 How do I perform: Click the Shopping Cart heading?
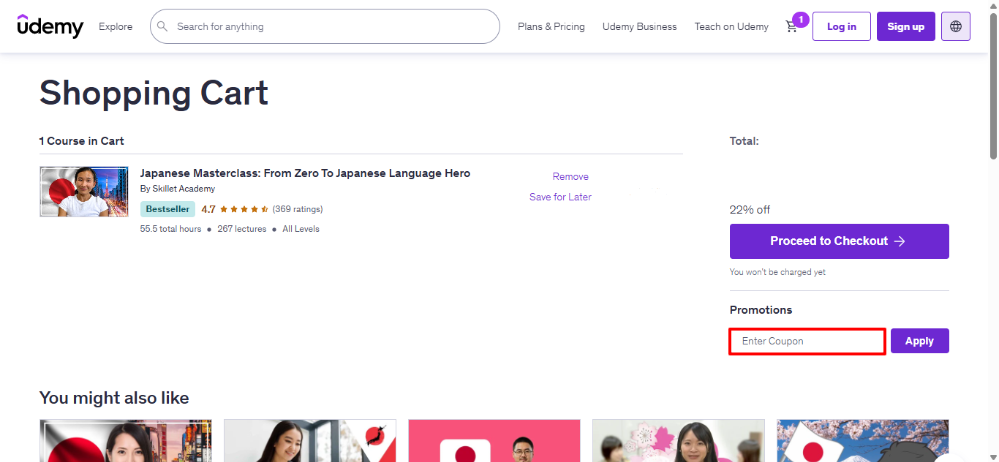154,93
